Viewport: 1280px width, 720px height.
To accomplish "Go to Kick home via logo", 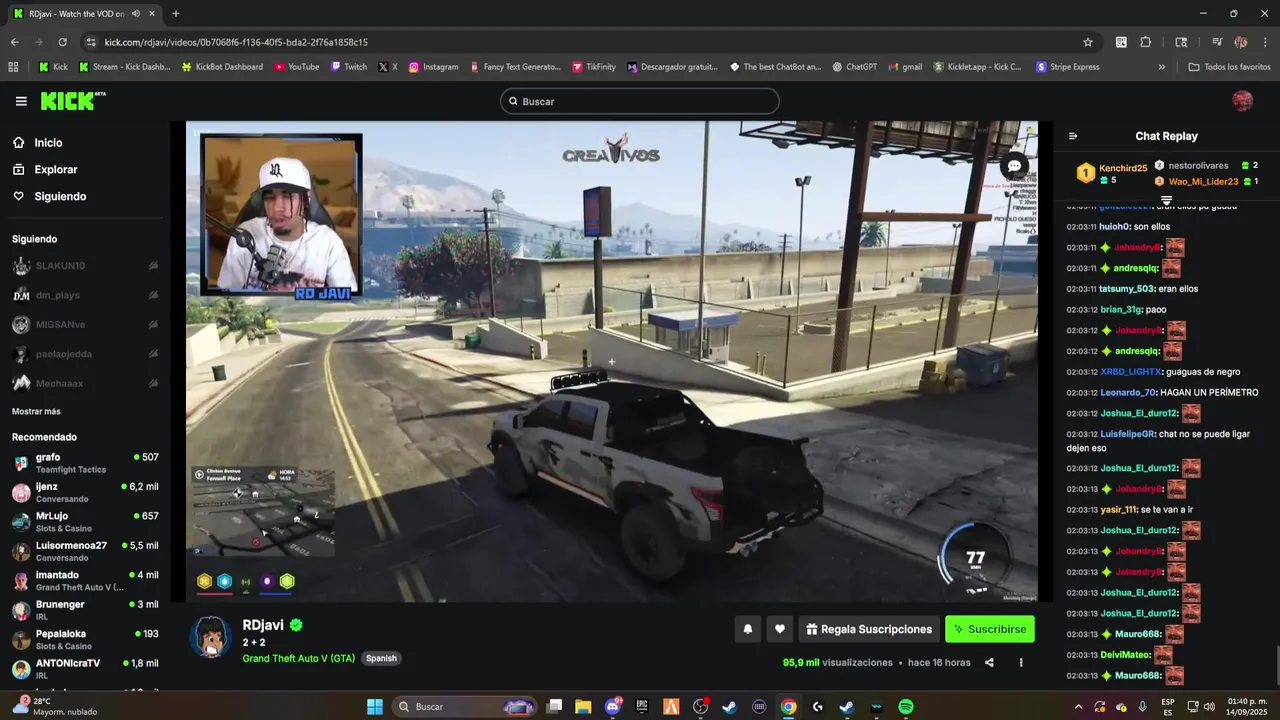I will pyautogui.click(x=73, y=101).
